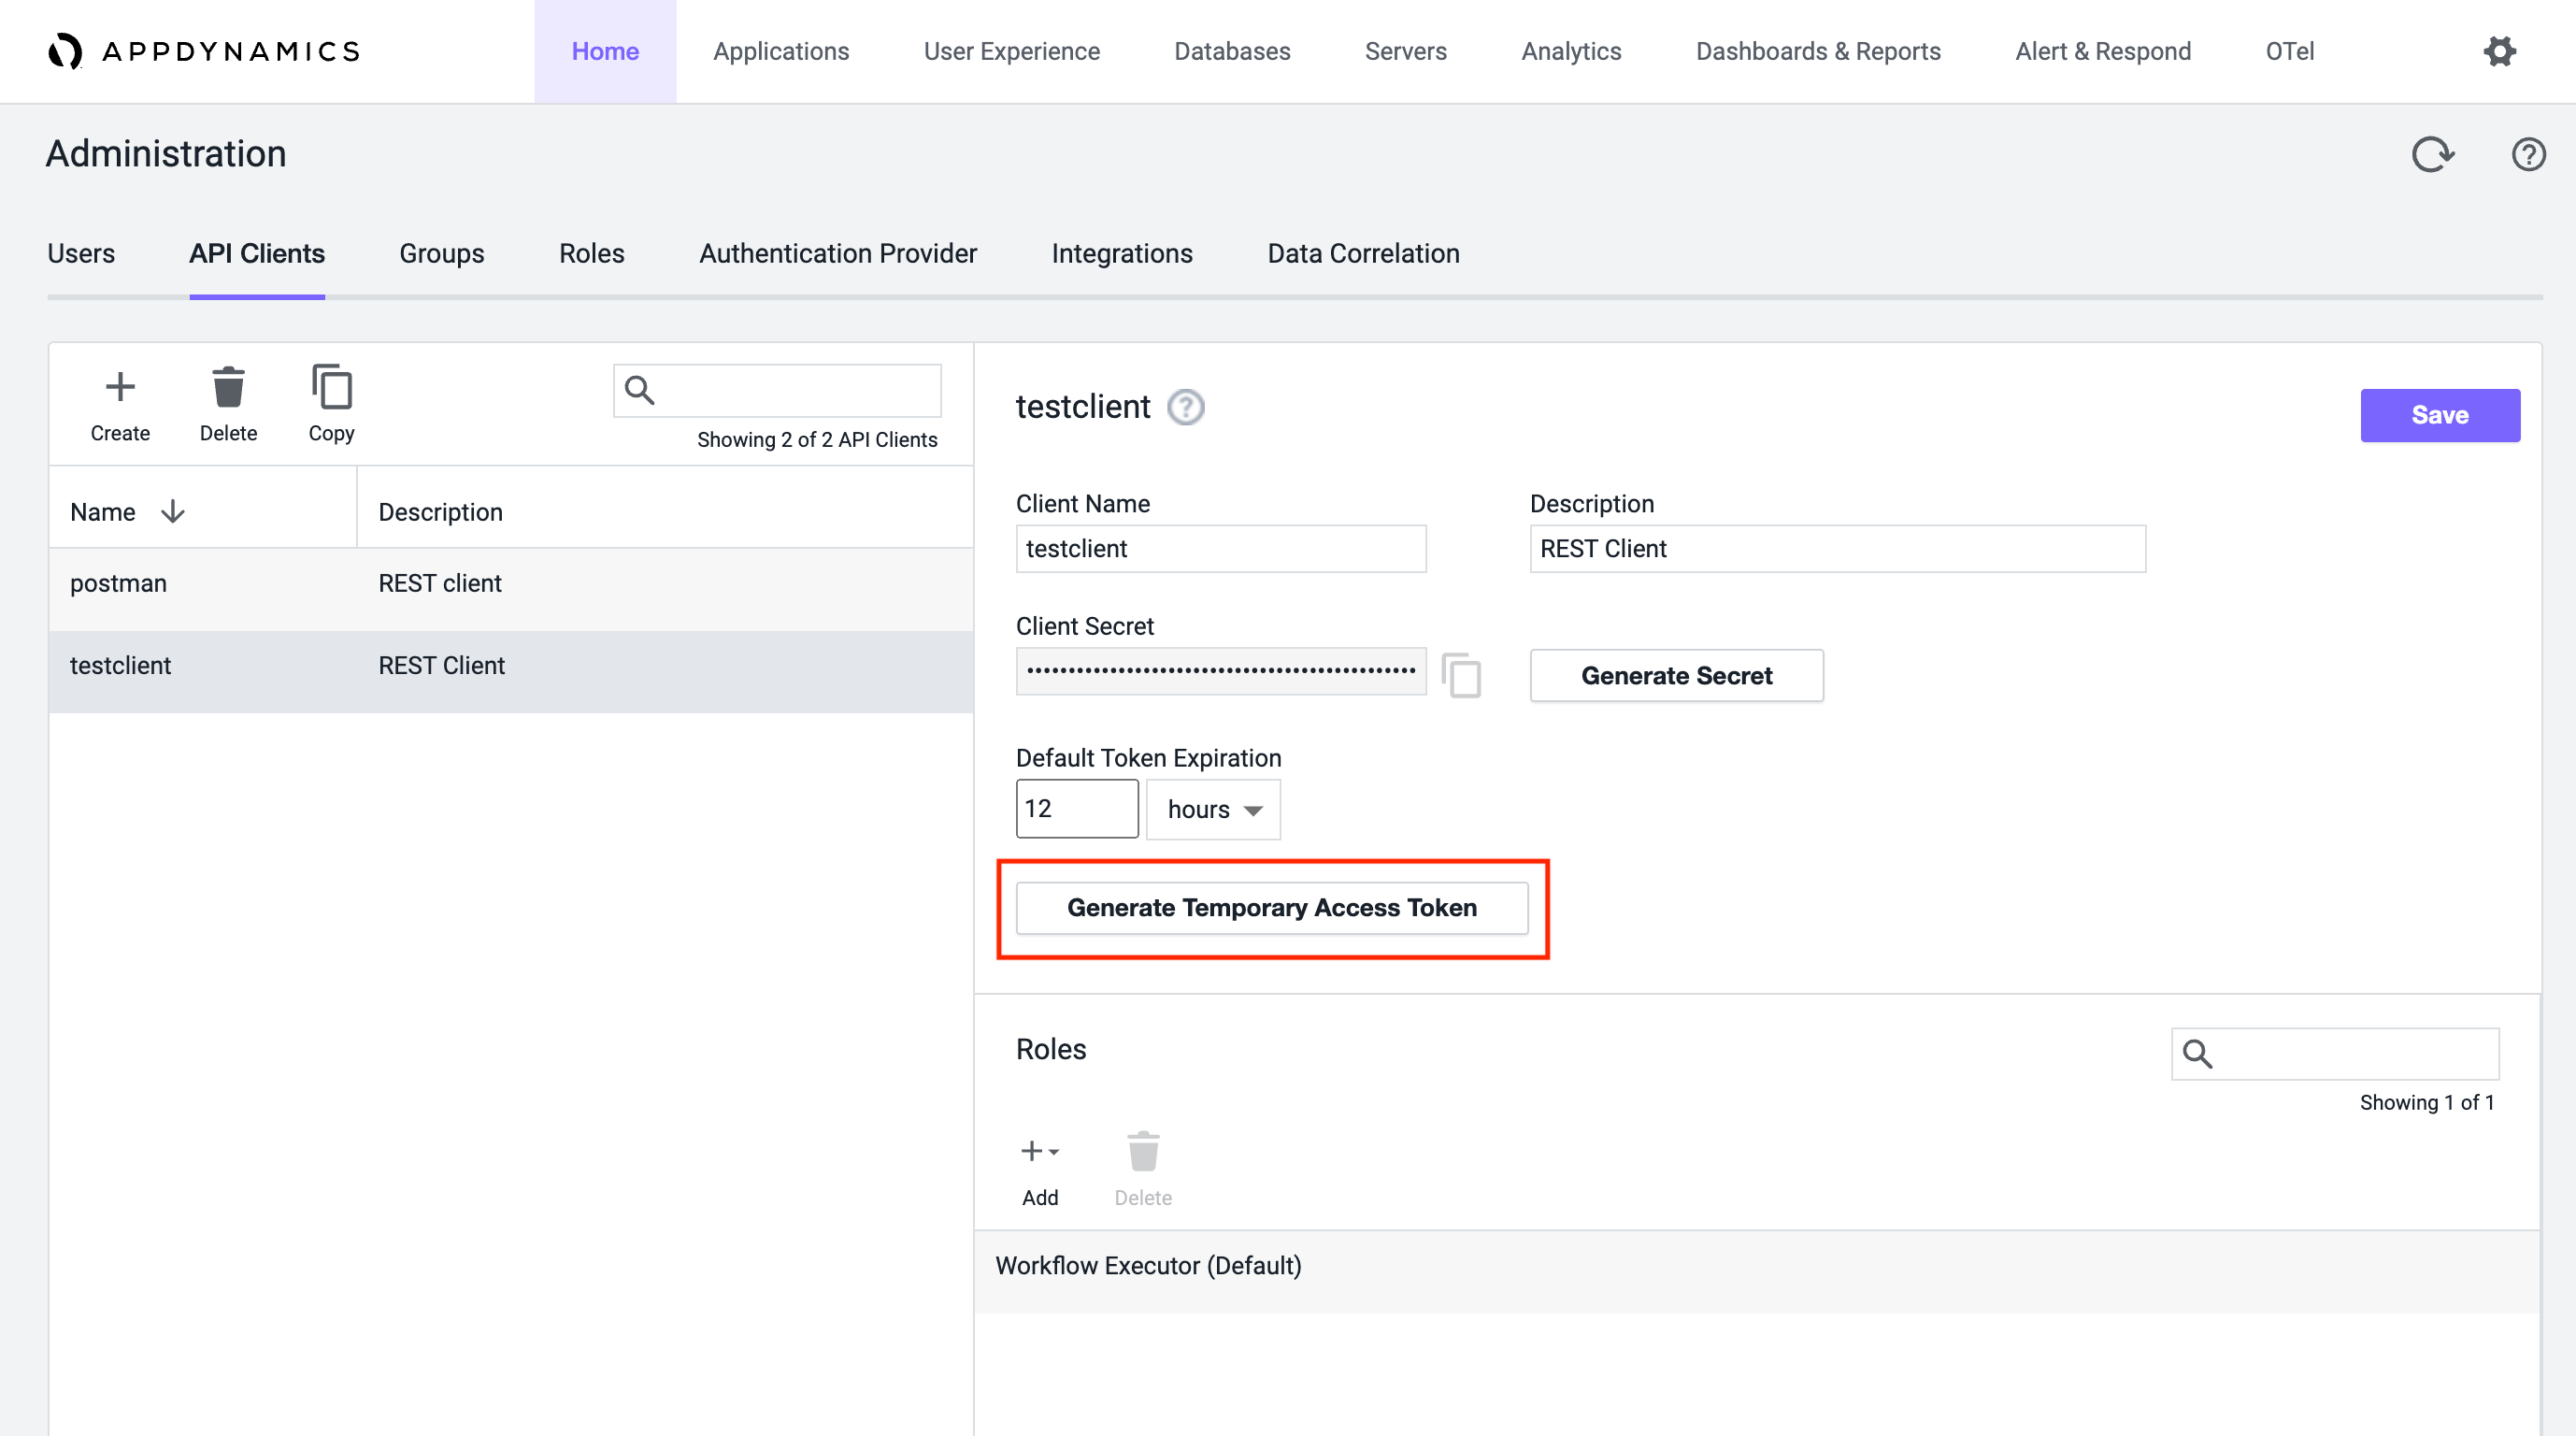Click the token expiration number field
Screen dimensions: 2576x1436
(x=1077, y=809)
